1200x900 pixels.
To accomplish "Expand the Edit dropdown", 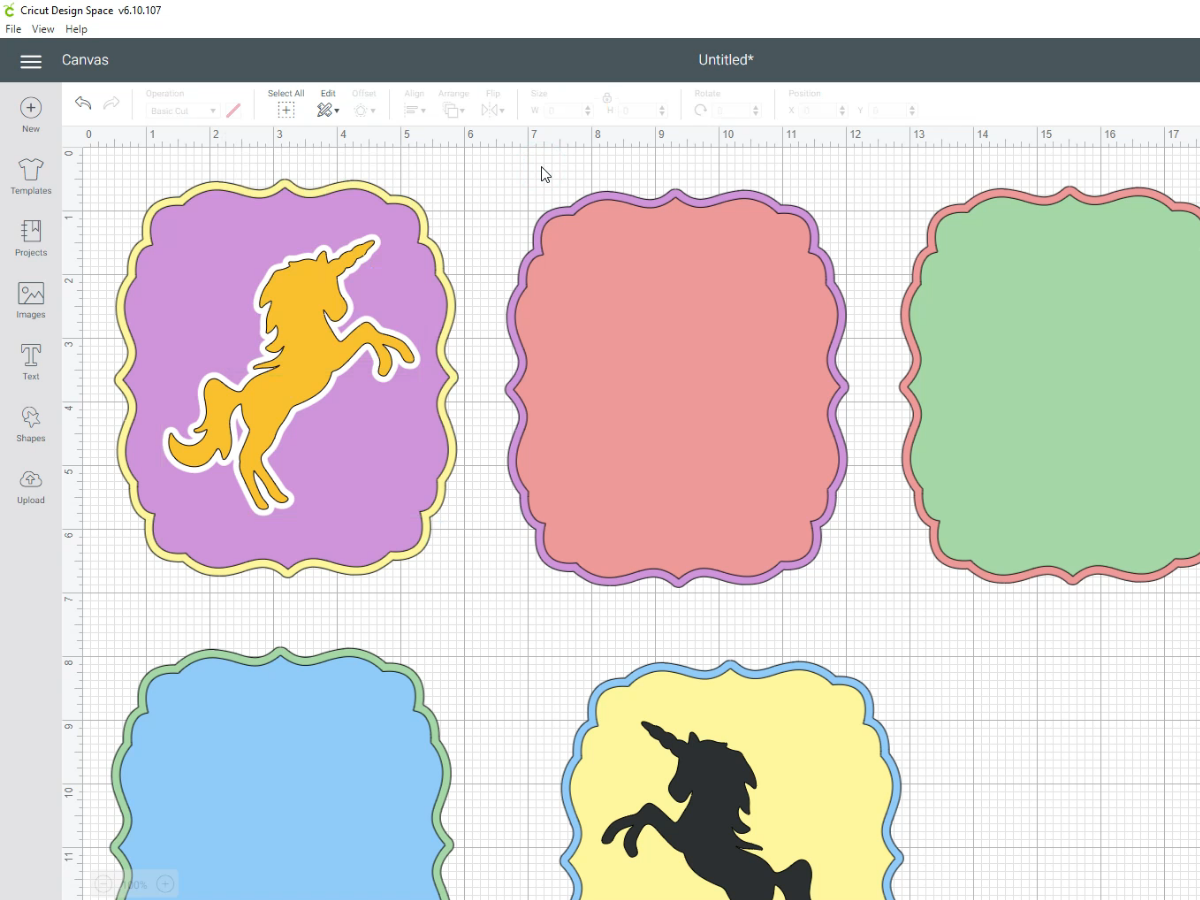I will 328,110.
